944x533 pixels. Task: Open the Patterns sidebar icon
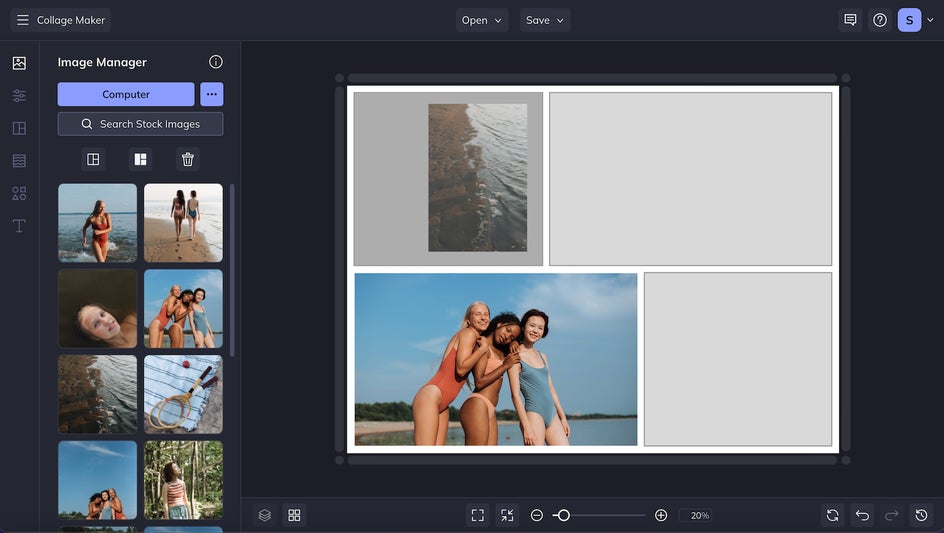click(19, 161)
